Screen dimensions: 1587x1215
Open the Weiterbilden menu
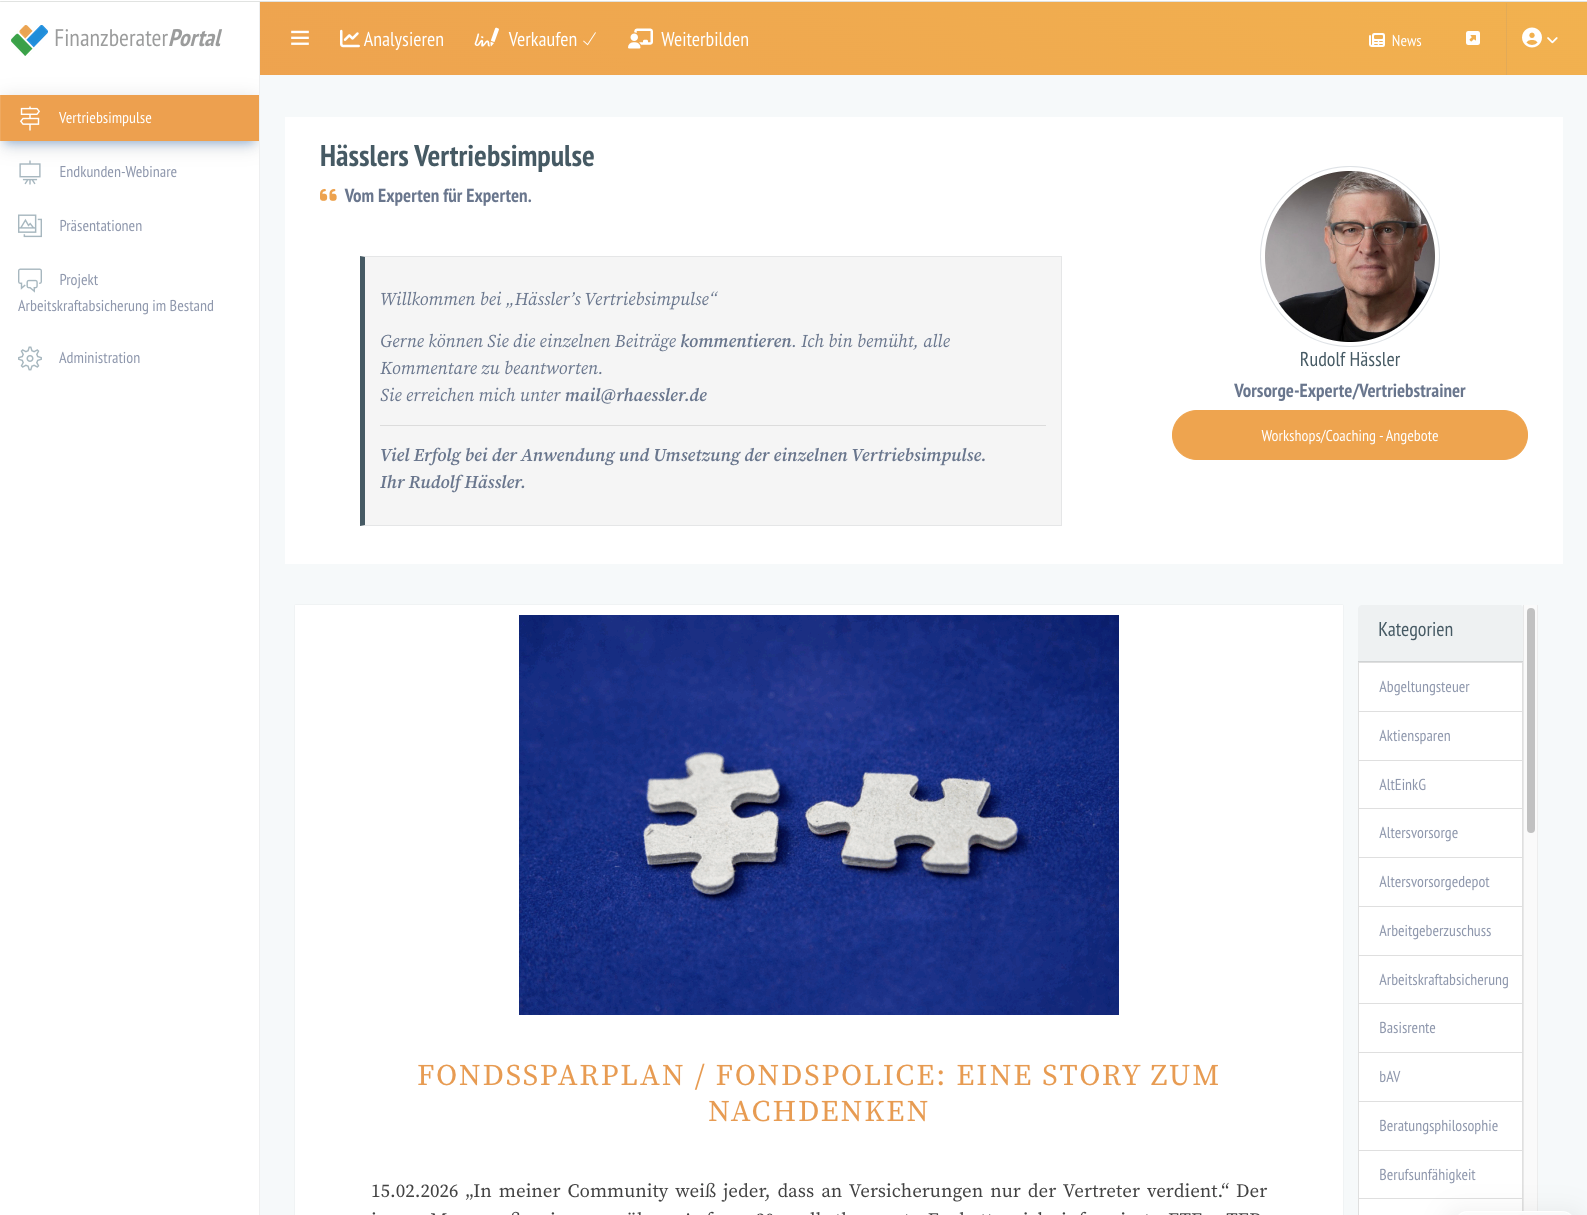[x=688, y=39]
